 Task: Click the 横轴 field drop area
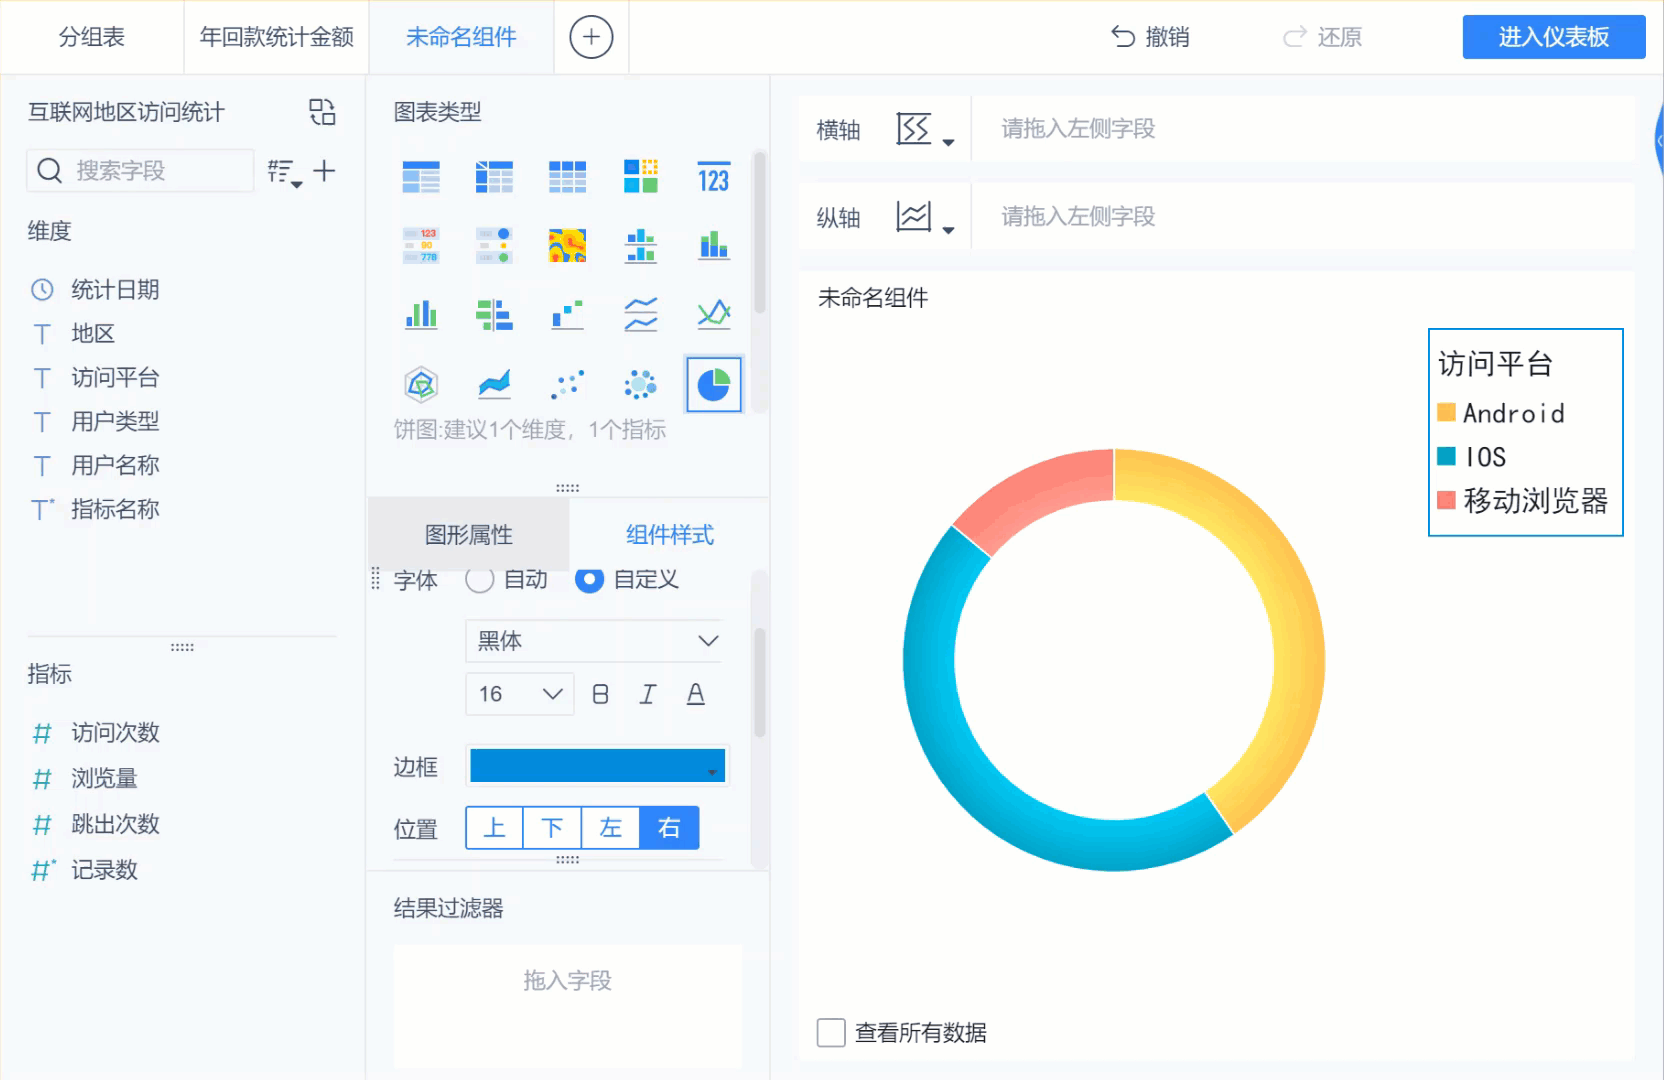coord(1303,129)
